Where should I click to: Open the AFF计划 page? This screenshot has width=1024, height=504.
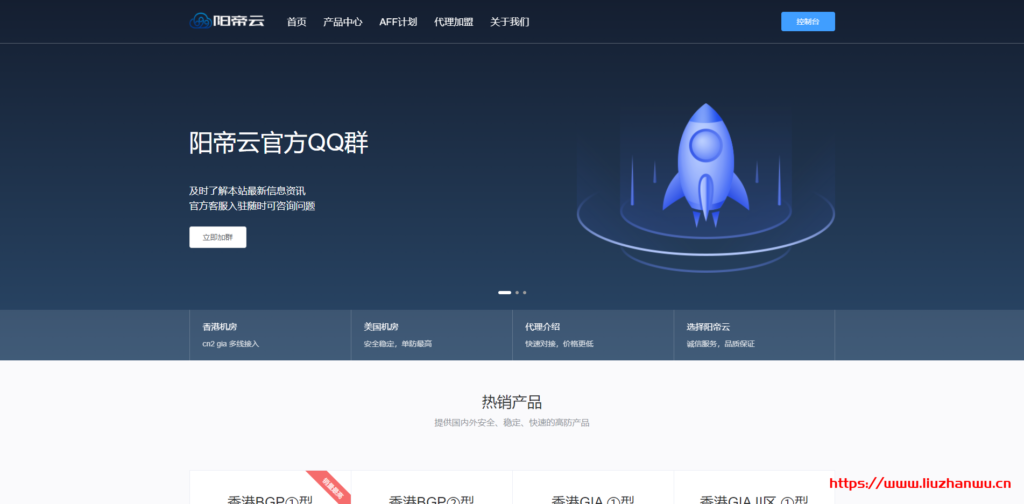pos(398,22)
